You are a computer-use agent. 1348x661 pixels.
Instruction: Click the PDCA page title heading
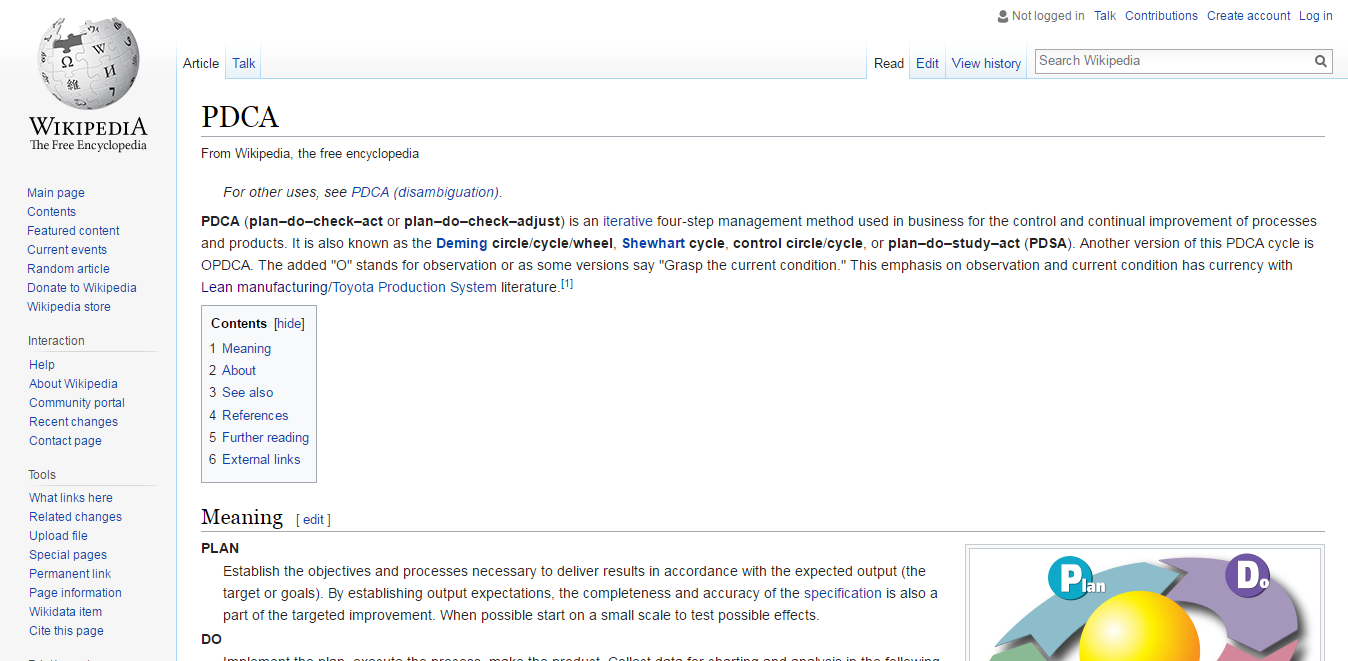click(x=240, y=117)
